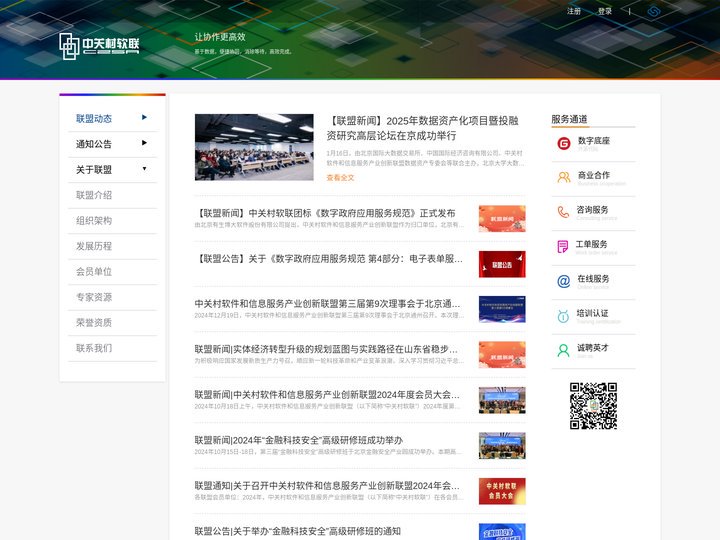The width and height of the screenshot is (720, 540).
Task: Open the 第三届第9次理事会 article title
Action: point(327,304)
